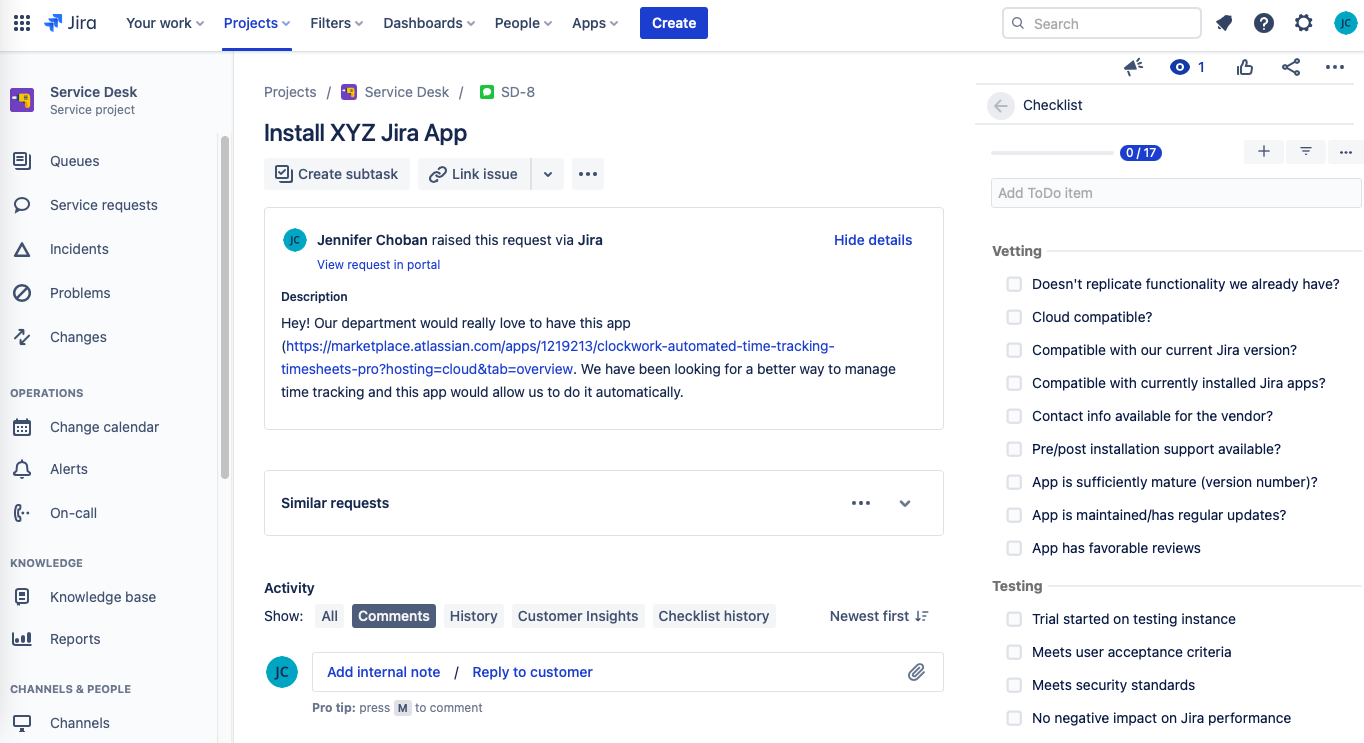The image size is (1364, 743).
Task: Open the Settings gear icon
Action: (x=1304, y=23)
